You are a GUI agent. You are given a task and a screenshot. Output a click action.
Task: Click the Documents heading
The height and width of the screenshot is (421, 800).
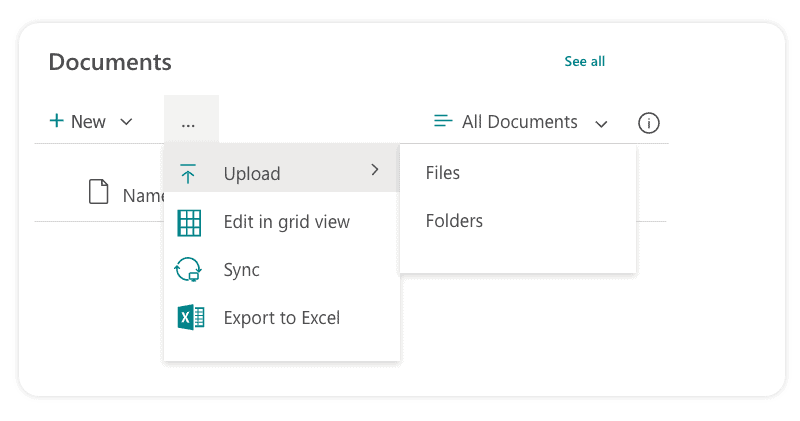(110, 62)
